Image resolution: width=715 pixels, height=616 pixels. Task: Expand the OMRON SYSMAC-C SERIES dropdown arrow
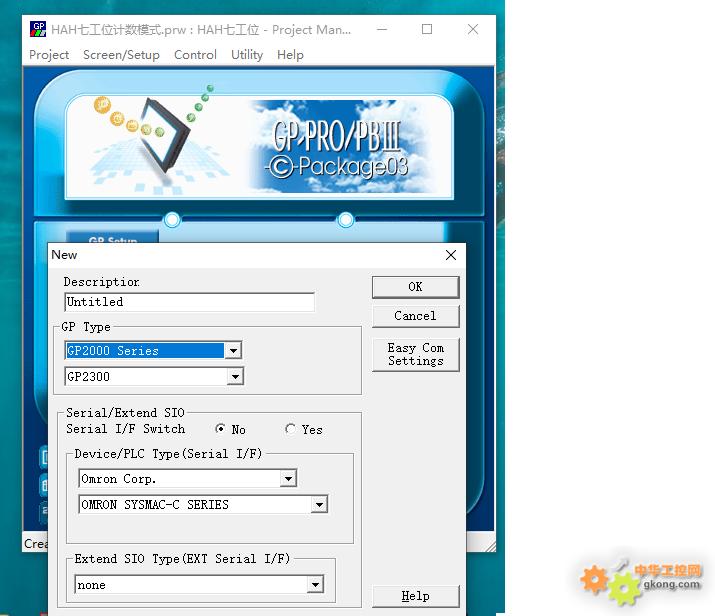(319, 505)
